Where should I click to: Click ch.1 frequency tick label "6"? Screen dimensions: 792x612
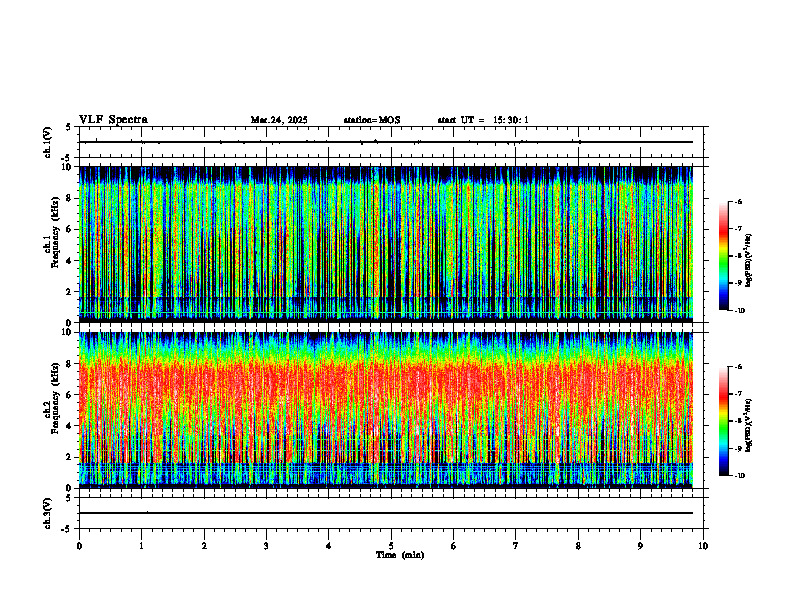click(69, 229)
